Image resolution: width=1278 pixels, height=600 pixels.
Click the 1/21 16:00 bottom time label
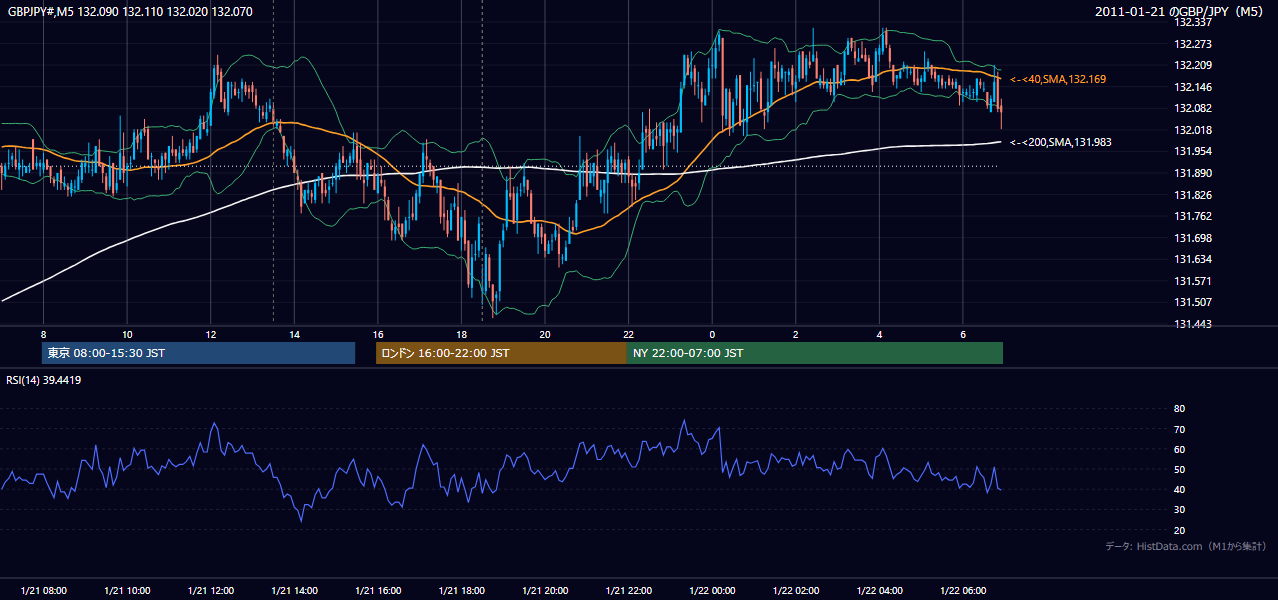click(x=378, y=591)
